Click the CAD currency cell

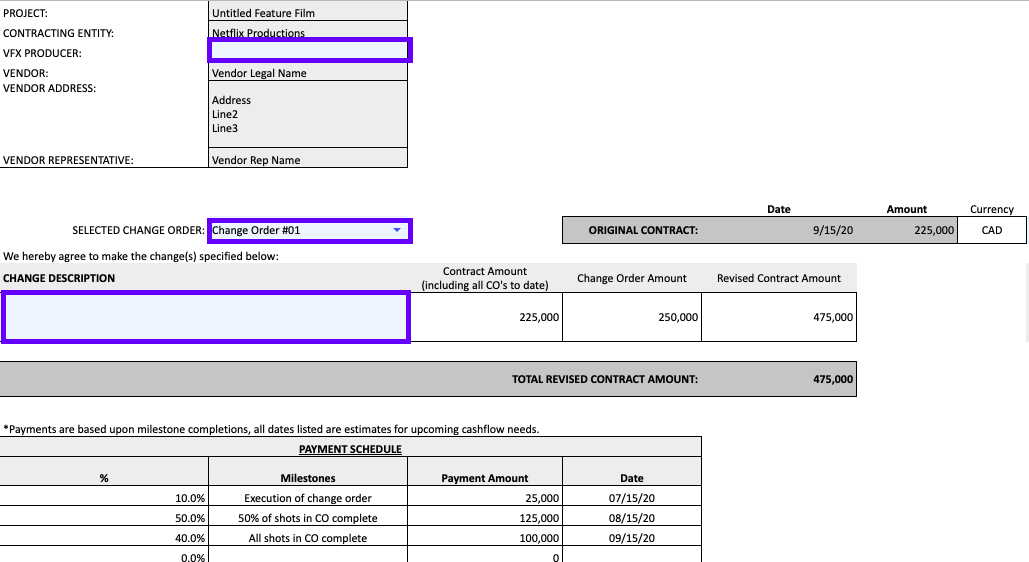point(992,230)
